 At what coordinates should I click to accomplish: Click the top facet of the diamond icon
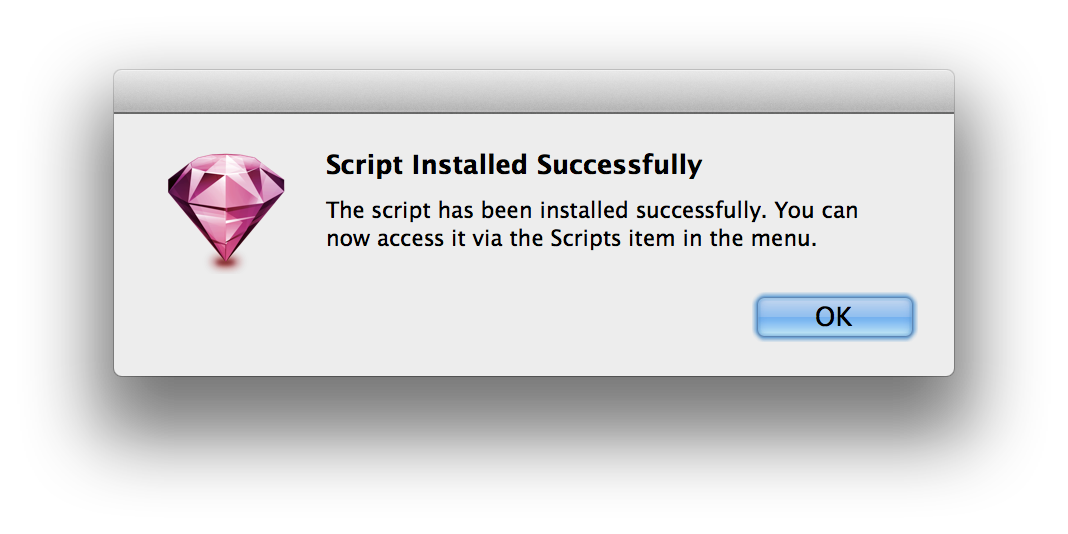coord(225,163)
